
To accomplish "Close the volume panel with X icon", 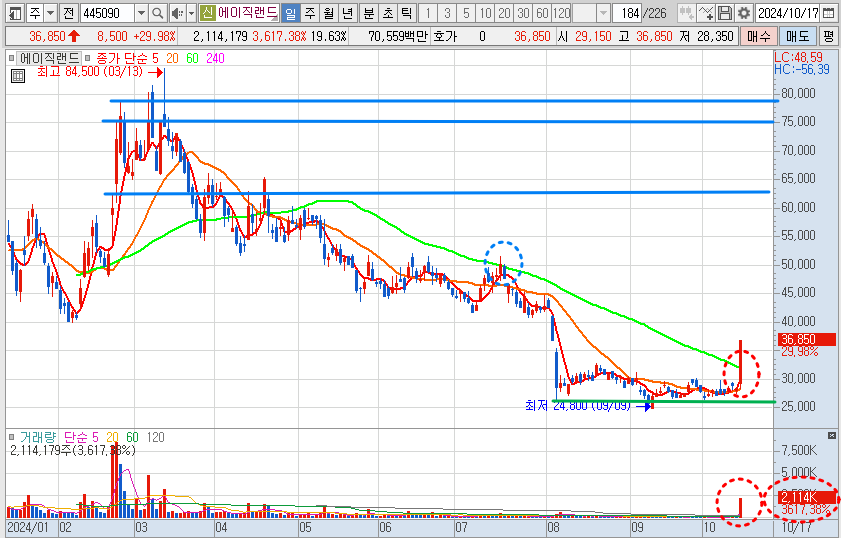I will click(831, 435).
